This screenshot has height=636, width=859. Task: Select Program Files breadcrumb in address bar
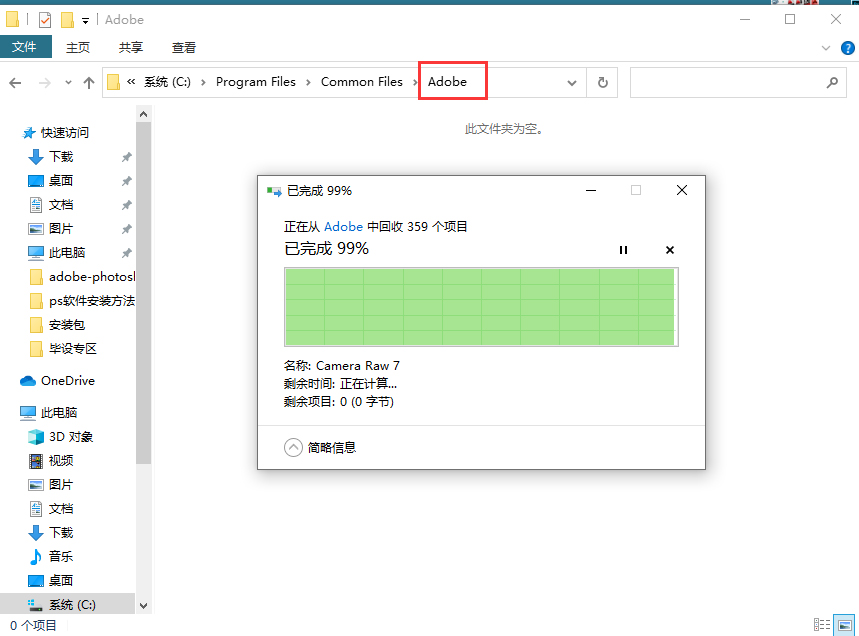tap(255, 82)
